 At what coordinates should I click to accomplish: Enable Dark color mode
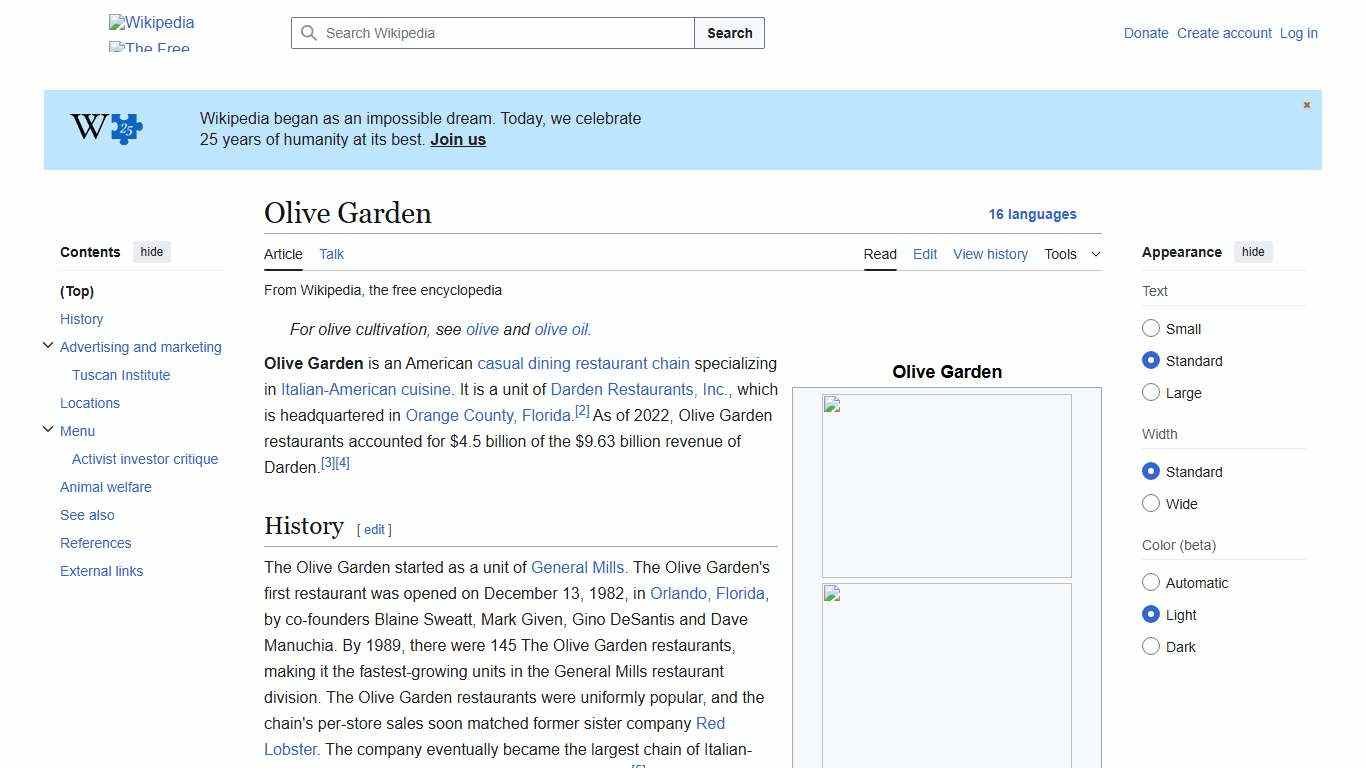coord(1151,646)
